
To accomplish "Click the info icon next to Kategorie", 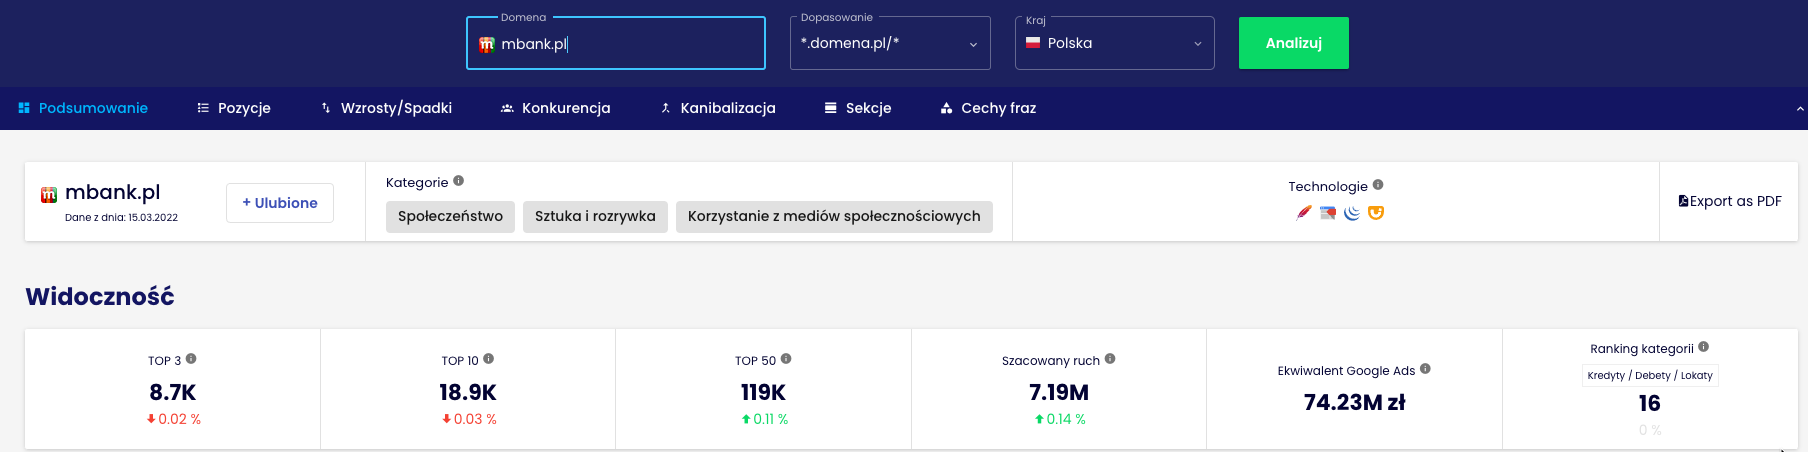I will point(459,181).
